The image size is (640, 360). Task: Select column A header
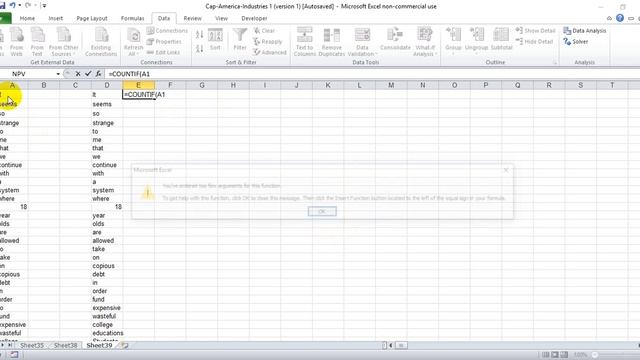13,85
